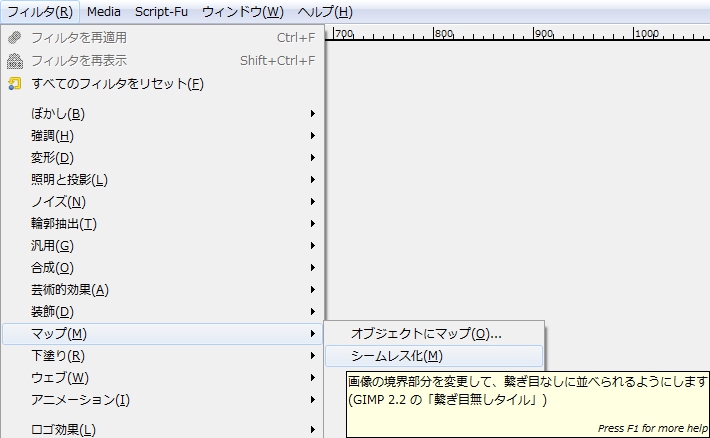Open the ウェブ(W) submenu
710x438 pixels.
click(x=162, y=378)
